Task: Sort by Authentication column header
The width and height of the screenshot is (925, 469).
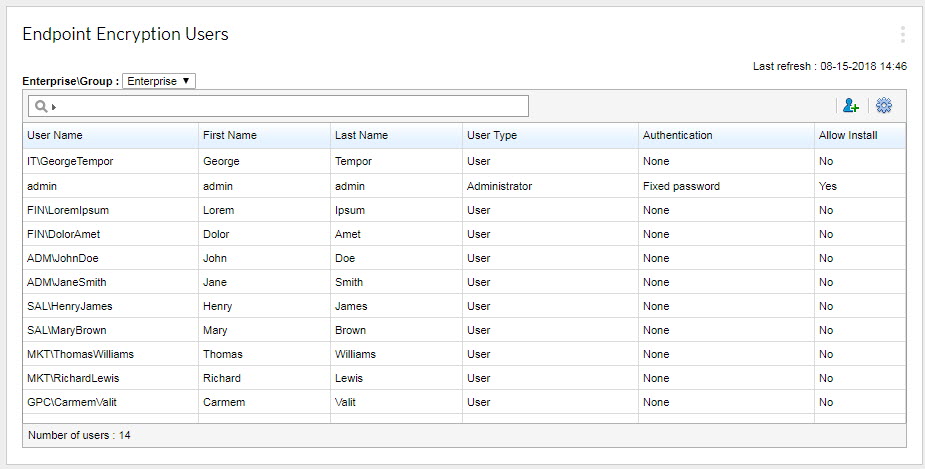Action: coord(677,135)
